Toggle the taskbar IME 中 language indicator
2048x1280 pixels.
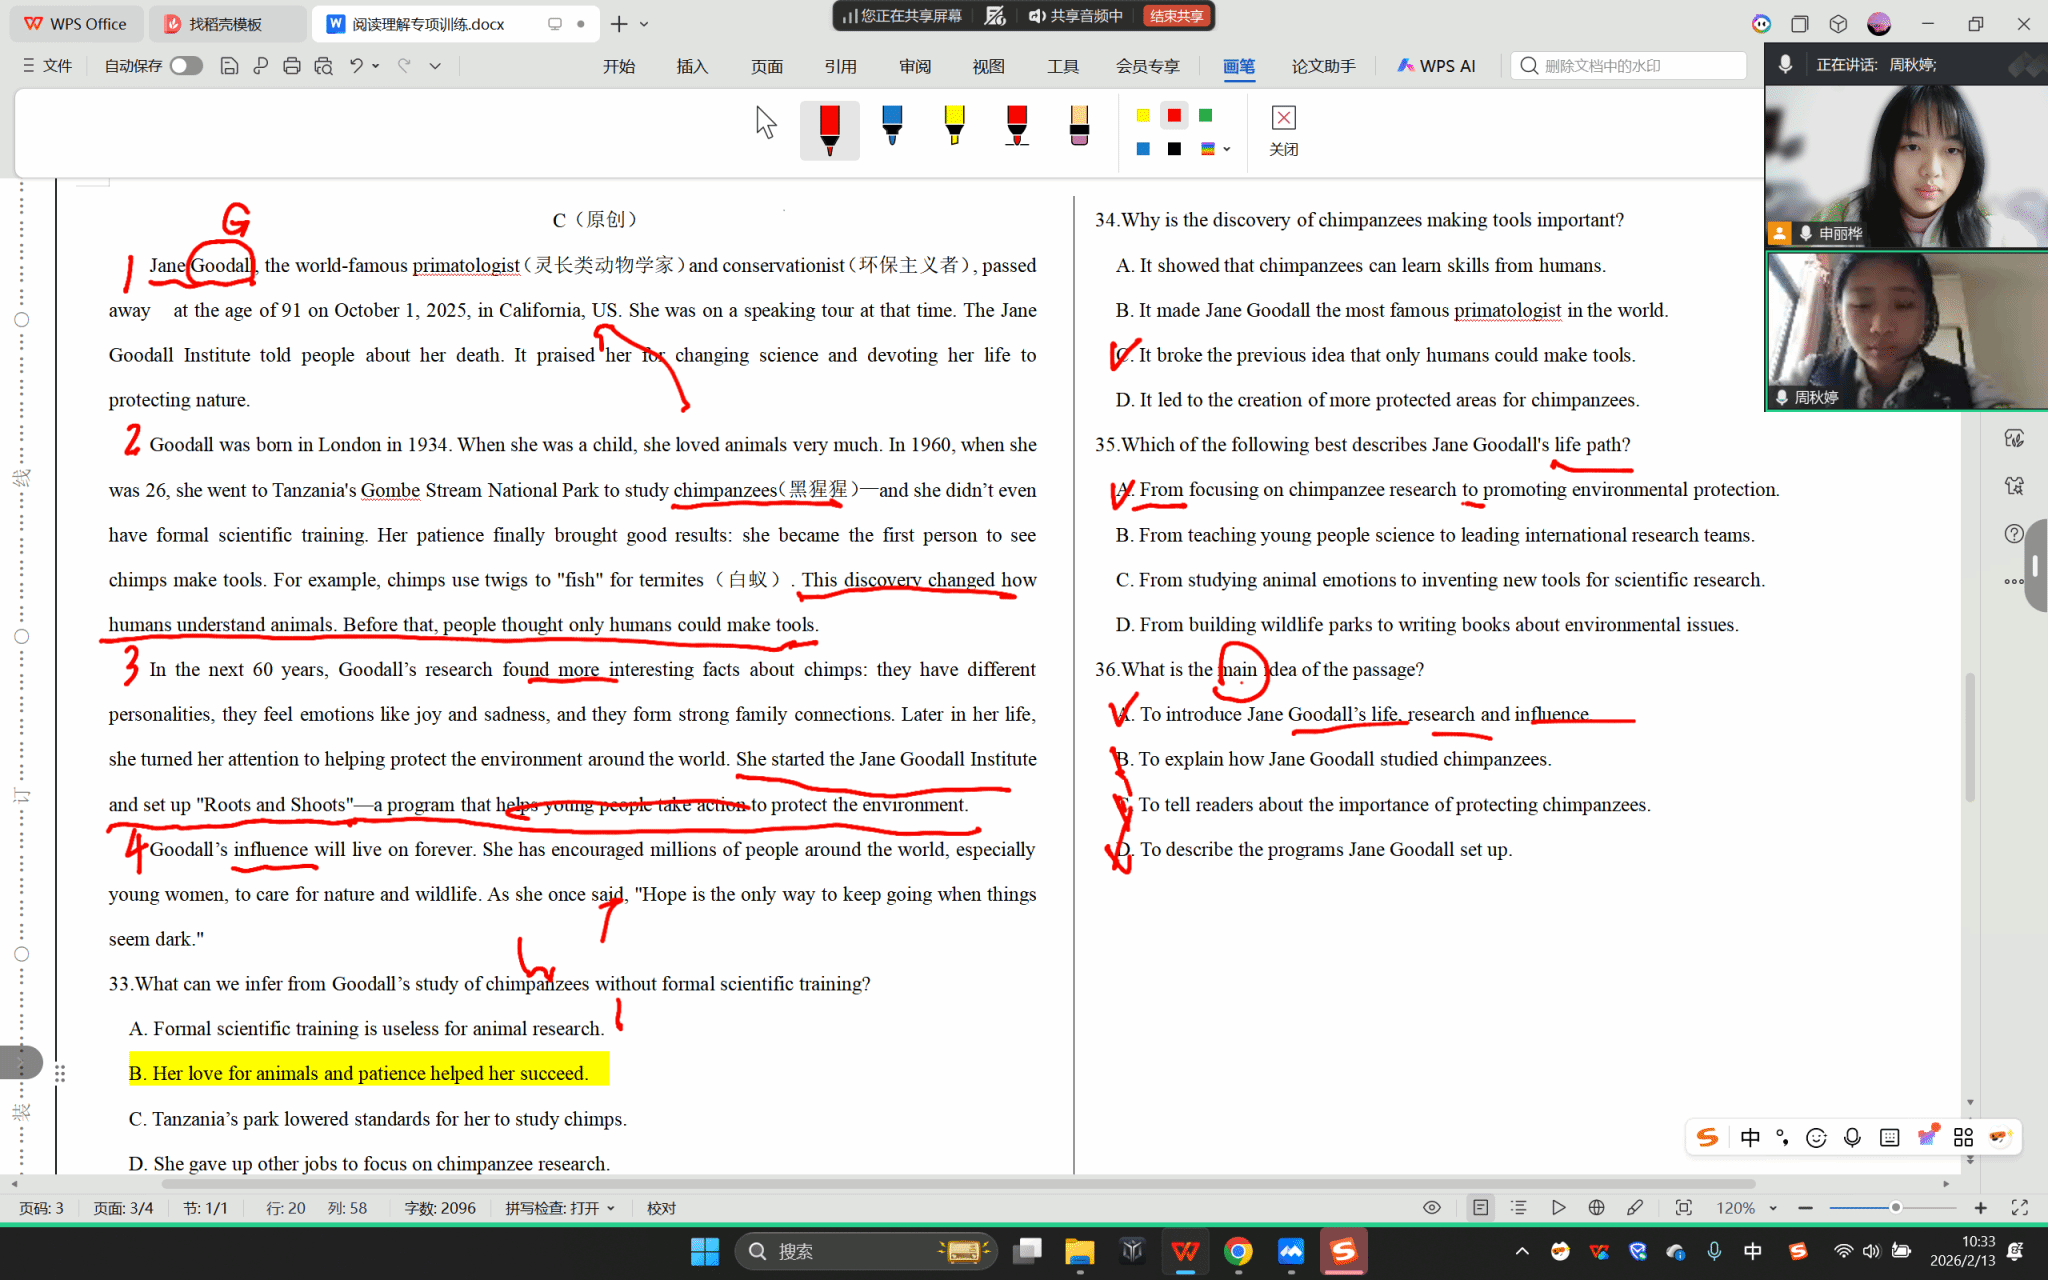(x=1753, y=1251)
